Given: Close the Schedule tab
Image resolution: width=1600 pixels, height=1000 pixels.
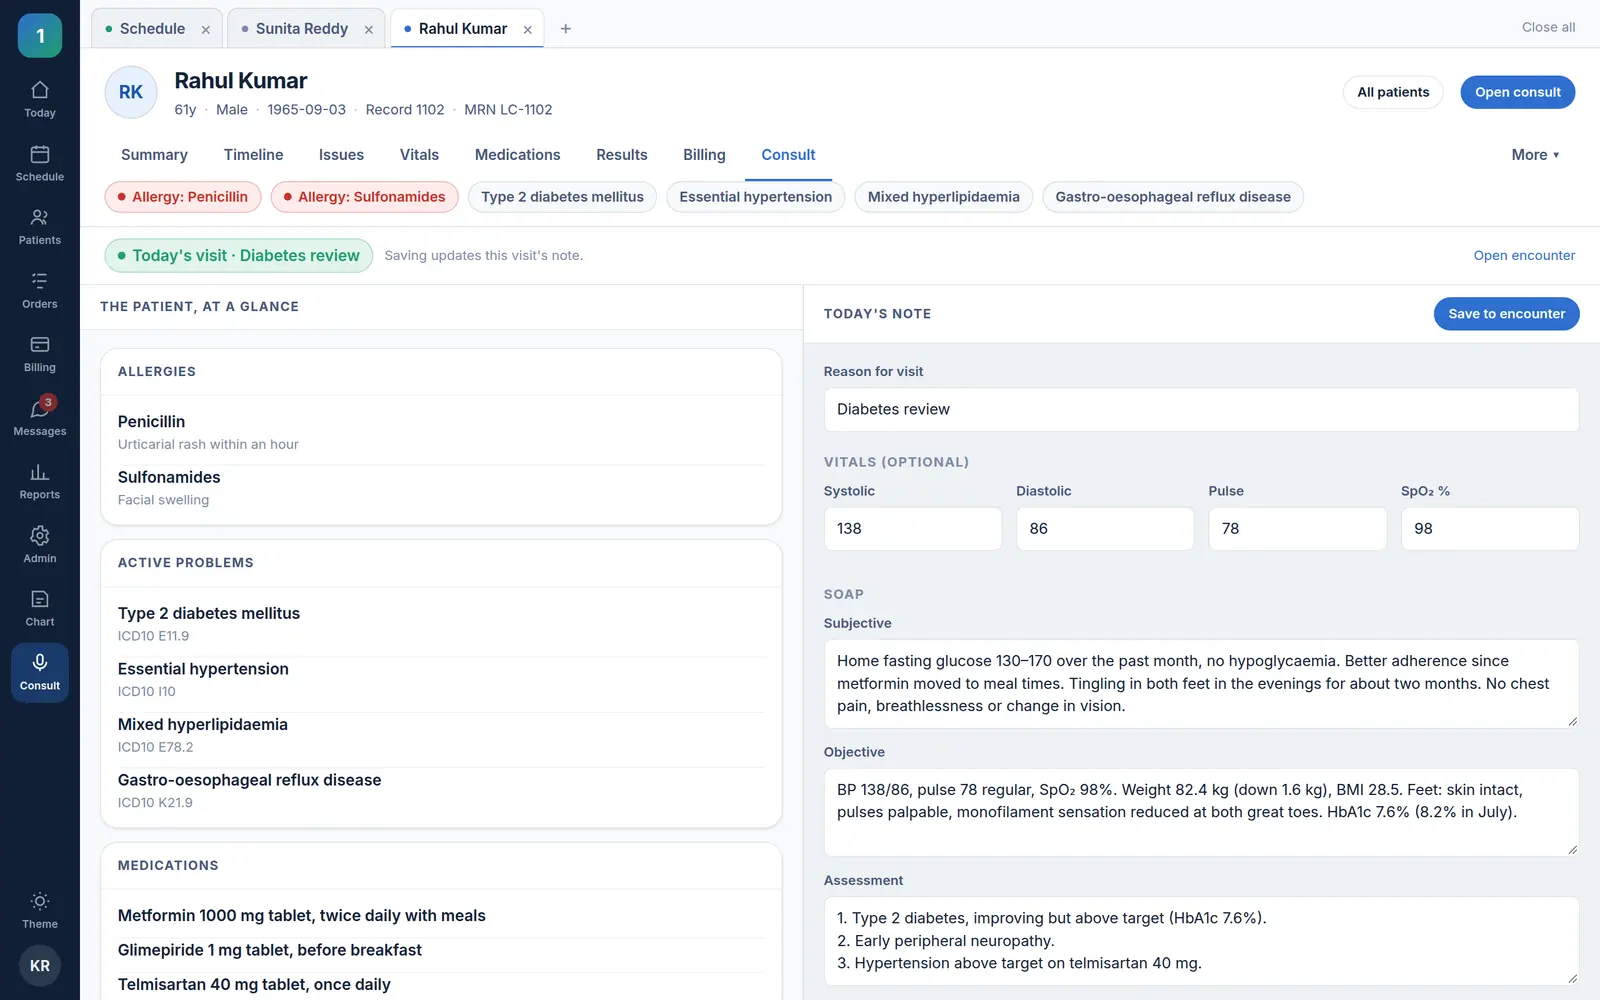Looking at the screenshot, I should coord(205,30).
